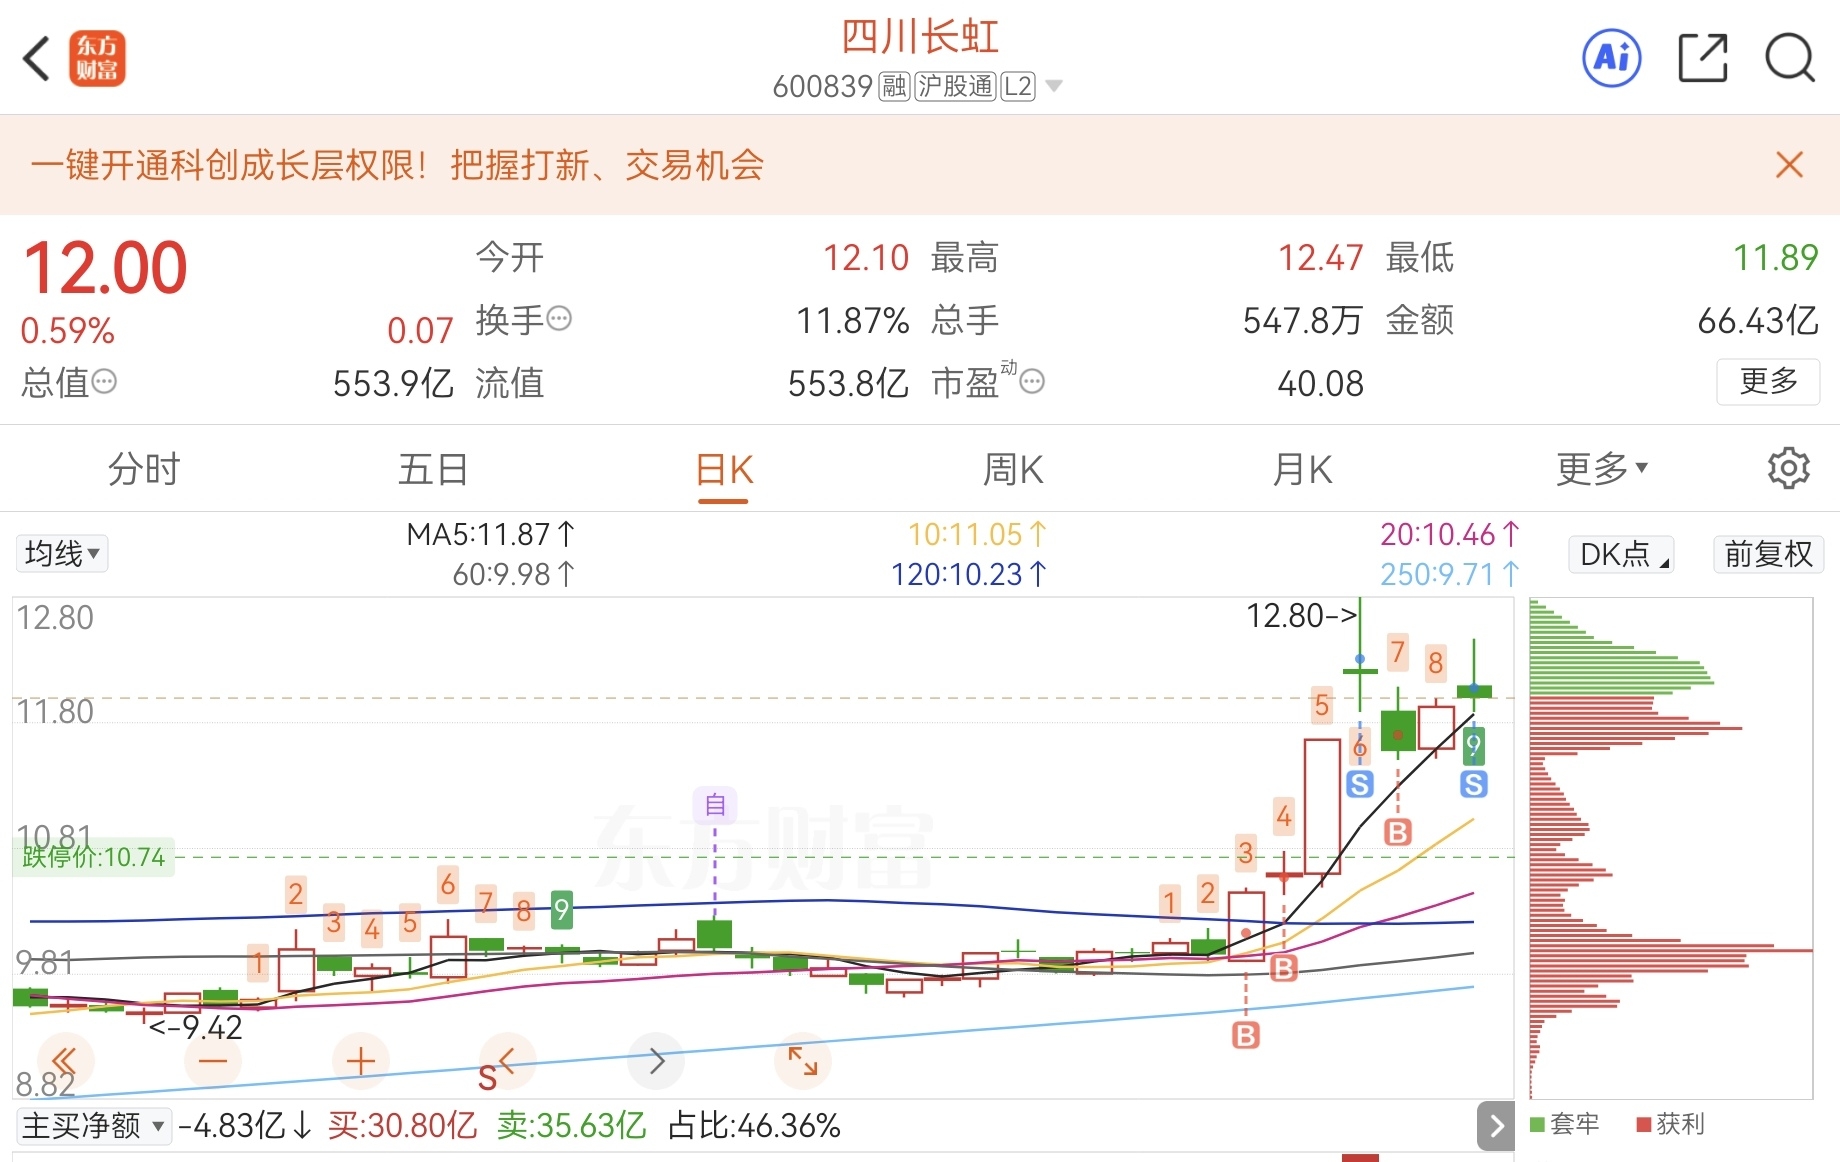
Task: Switch to the 月K tab
Action: (x=1303, y=469)
